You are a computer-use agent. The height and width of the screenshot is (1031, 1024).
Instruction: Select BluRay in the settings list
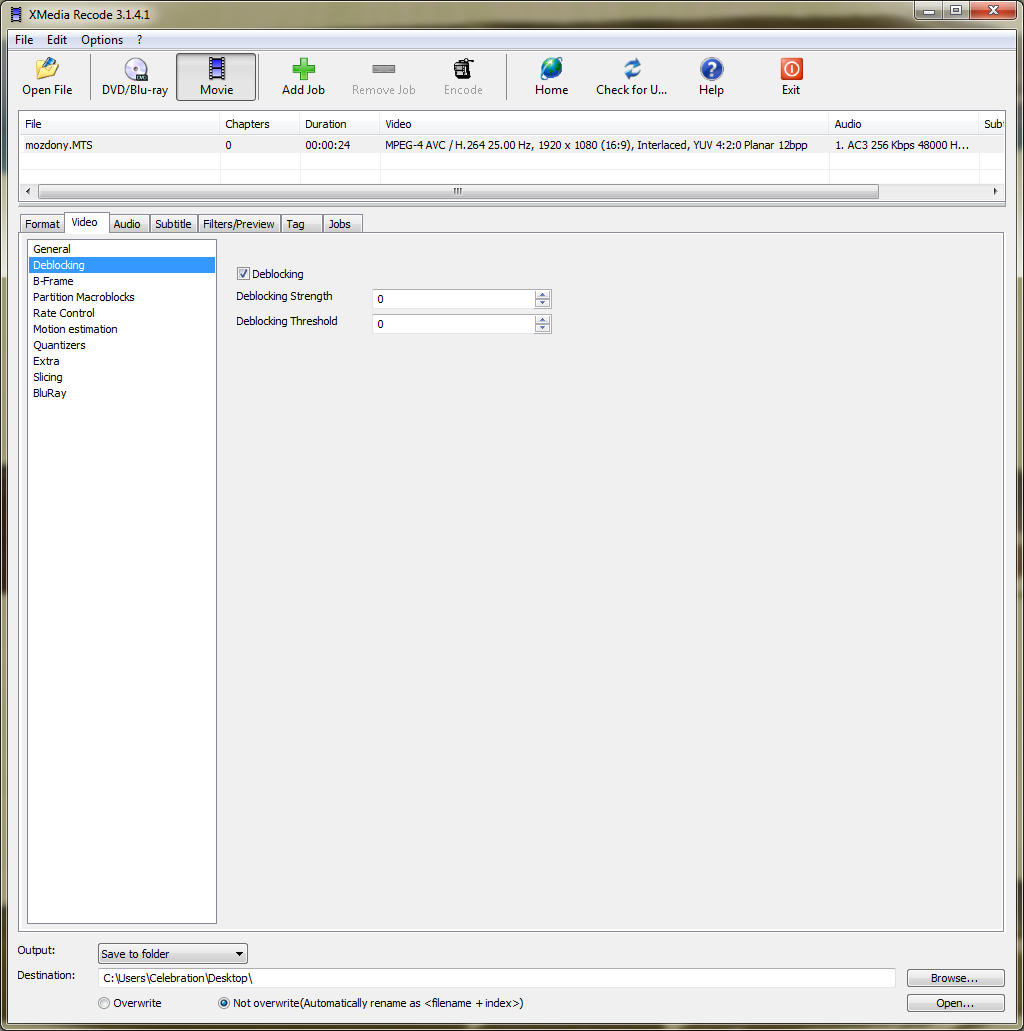tap(122, 393)
